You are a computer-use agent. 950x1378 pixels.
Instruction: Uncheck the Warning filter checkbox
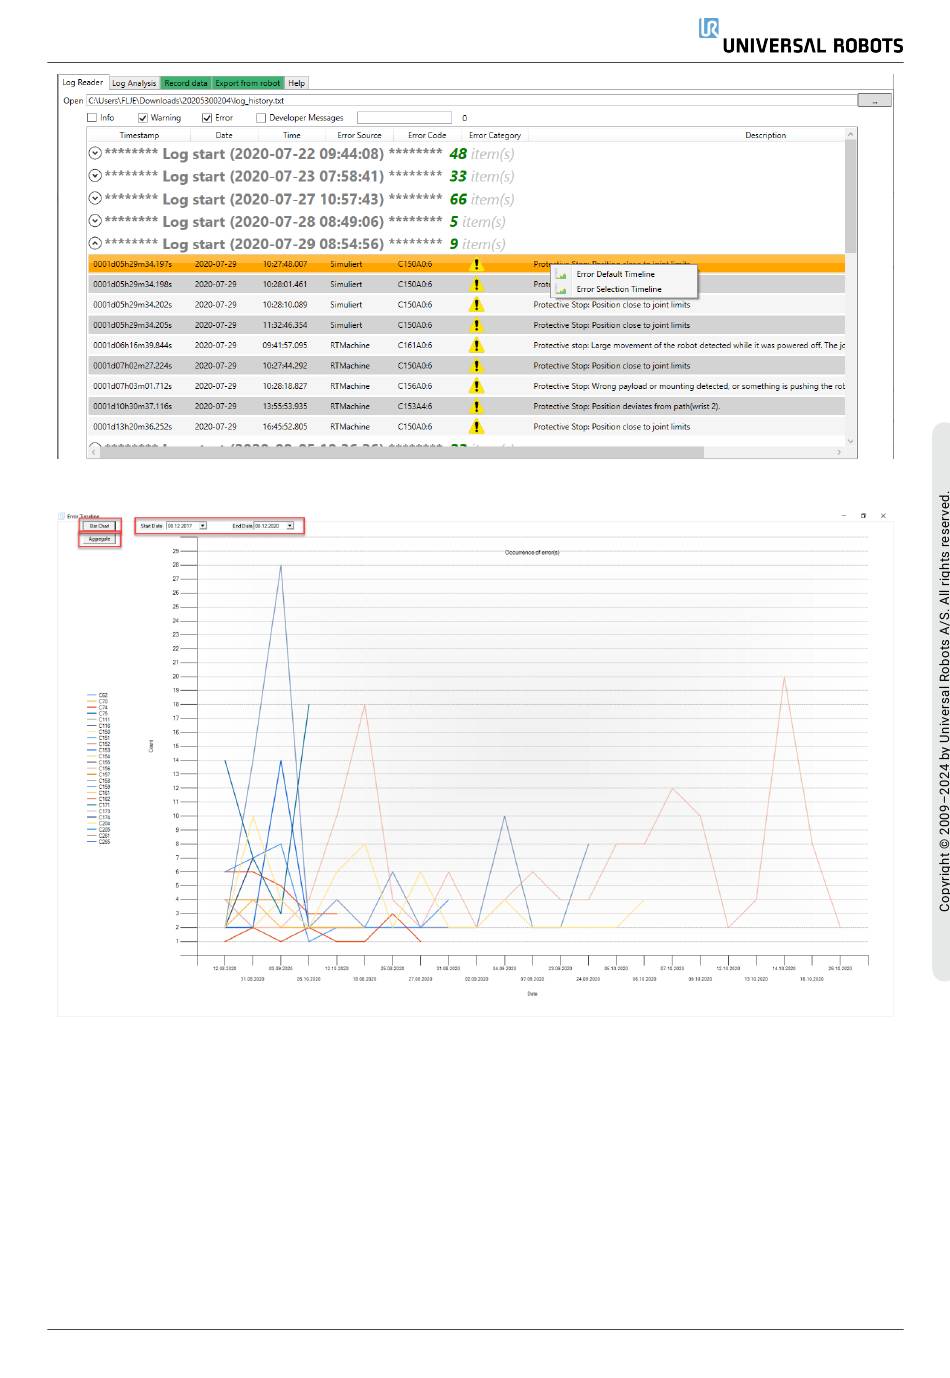click(x=143, y=118)
